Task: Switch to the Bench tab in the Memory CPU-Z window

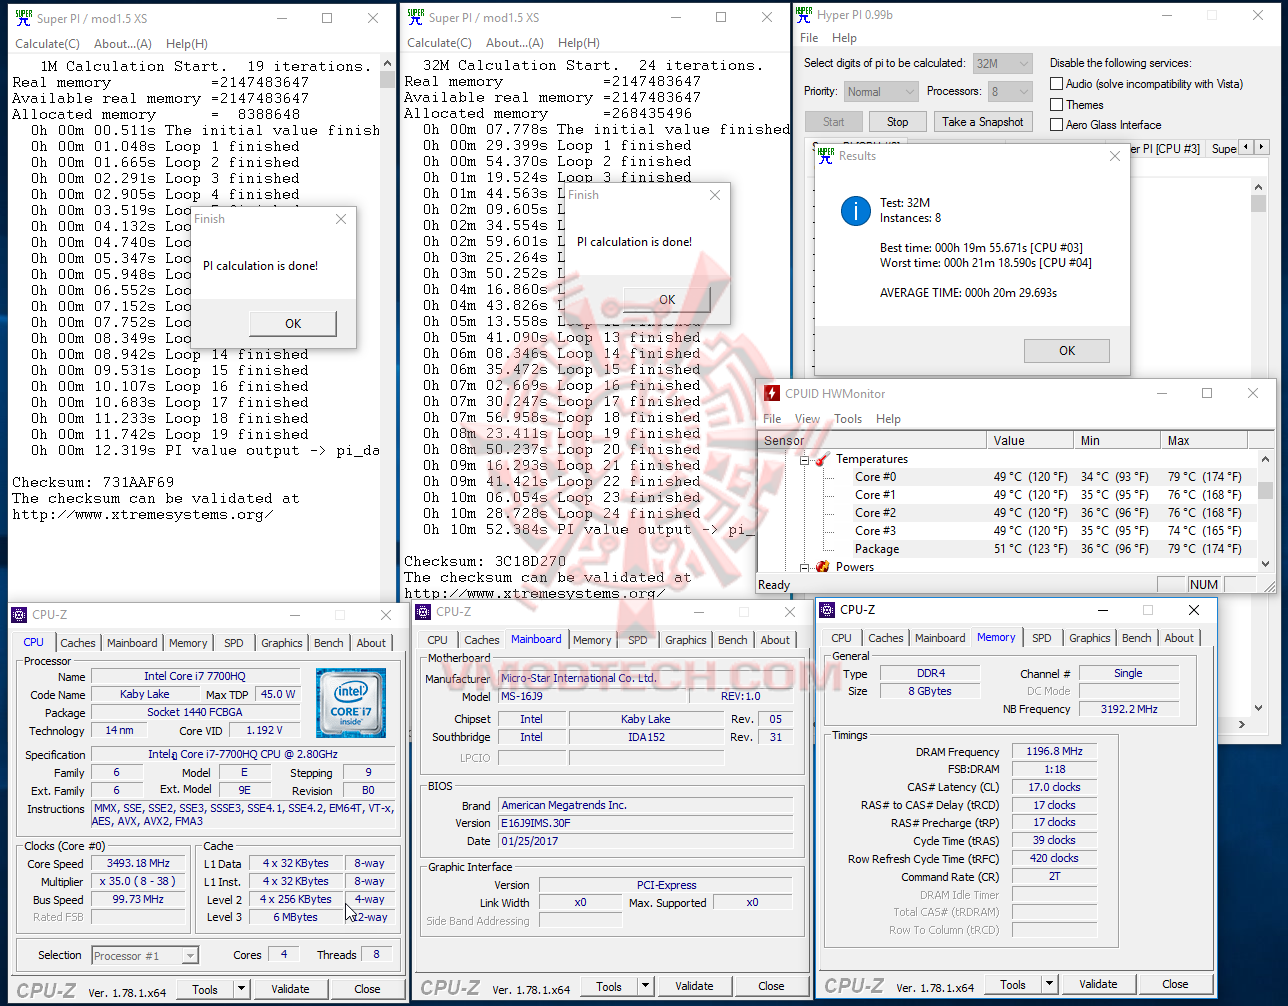Action: tap(1136, 638)
